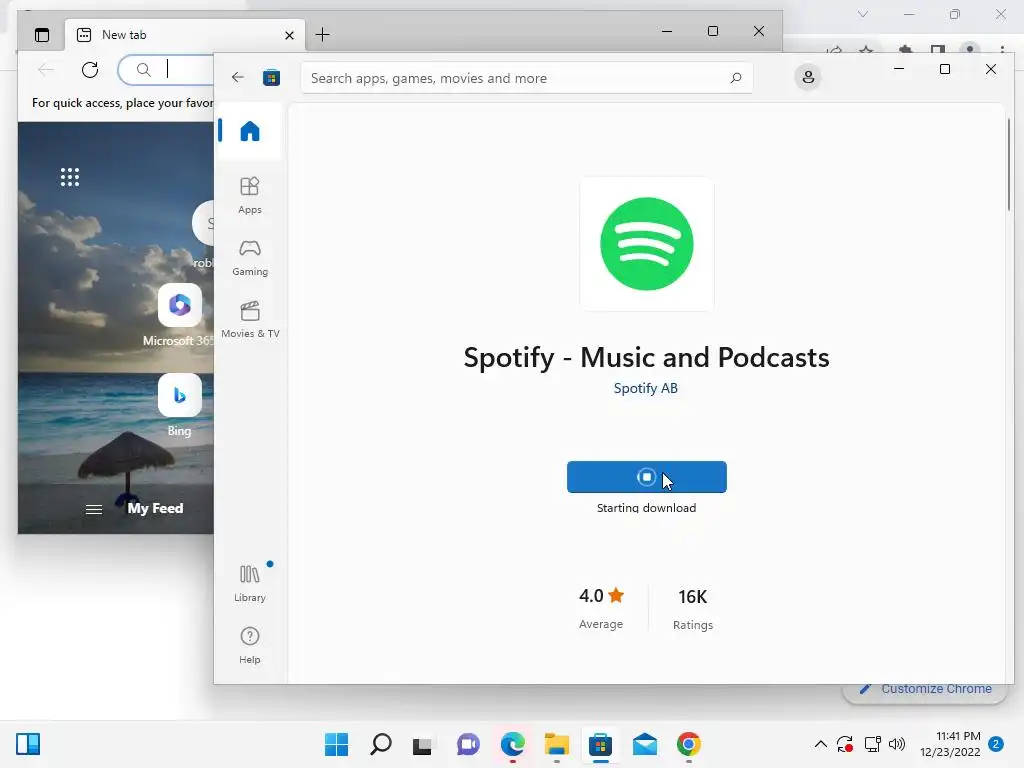Open the Edge apps grid launcher
This screenshot has height=768, width=1024.
[x=70, y=177]
